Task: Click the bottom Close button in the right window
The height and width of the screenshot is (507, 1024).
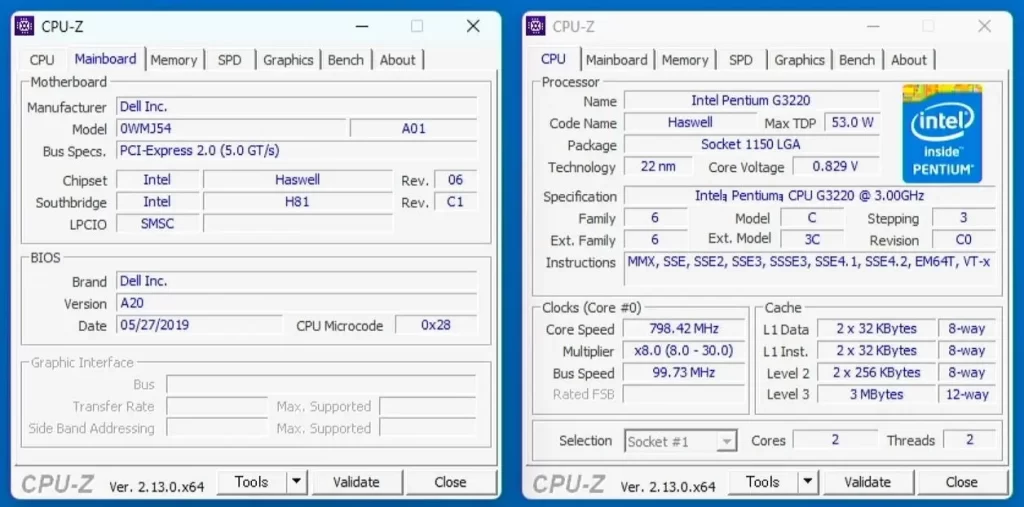Action: 961,482
